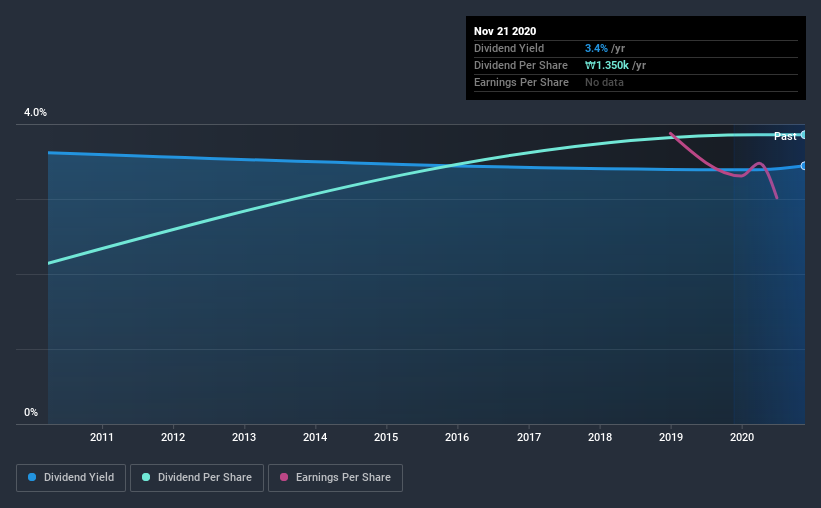Click the ₩1.350k dividend per share value

point(607,65)
